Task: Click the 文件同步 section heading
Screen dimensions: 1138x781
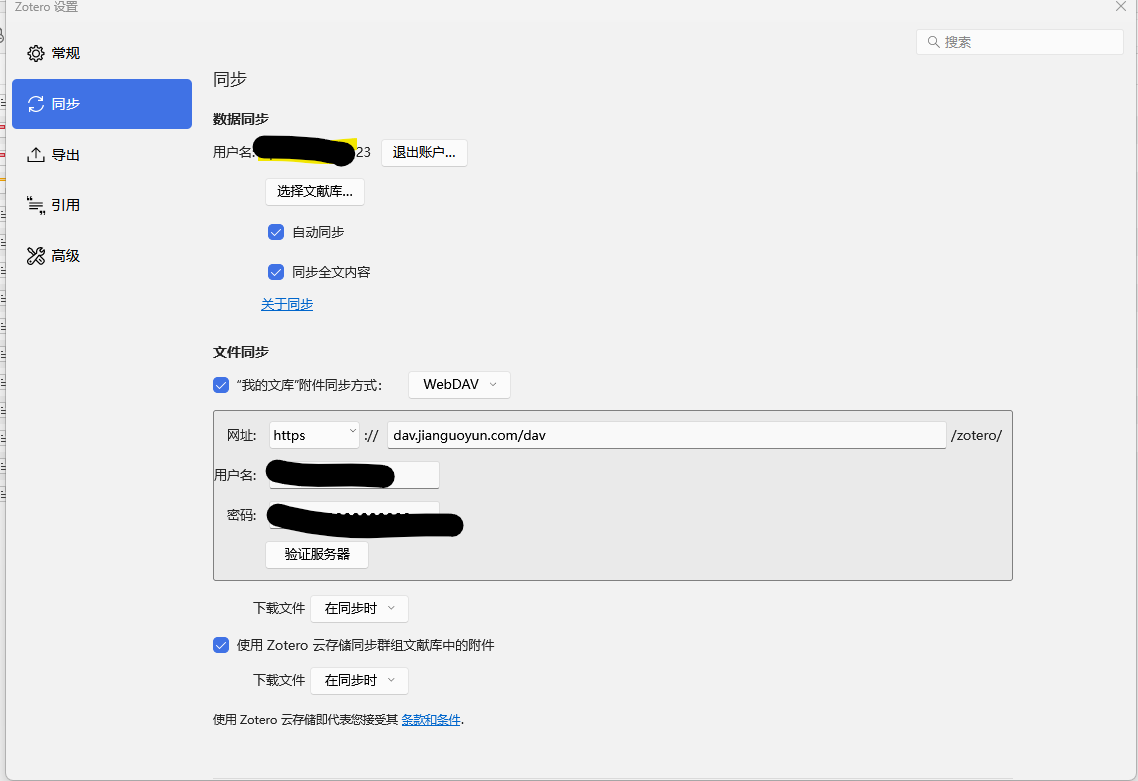Action: [x=241, y=352]
